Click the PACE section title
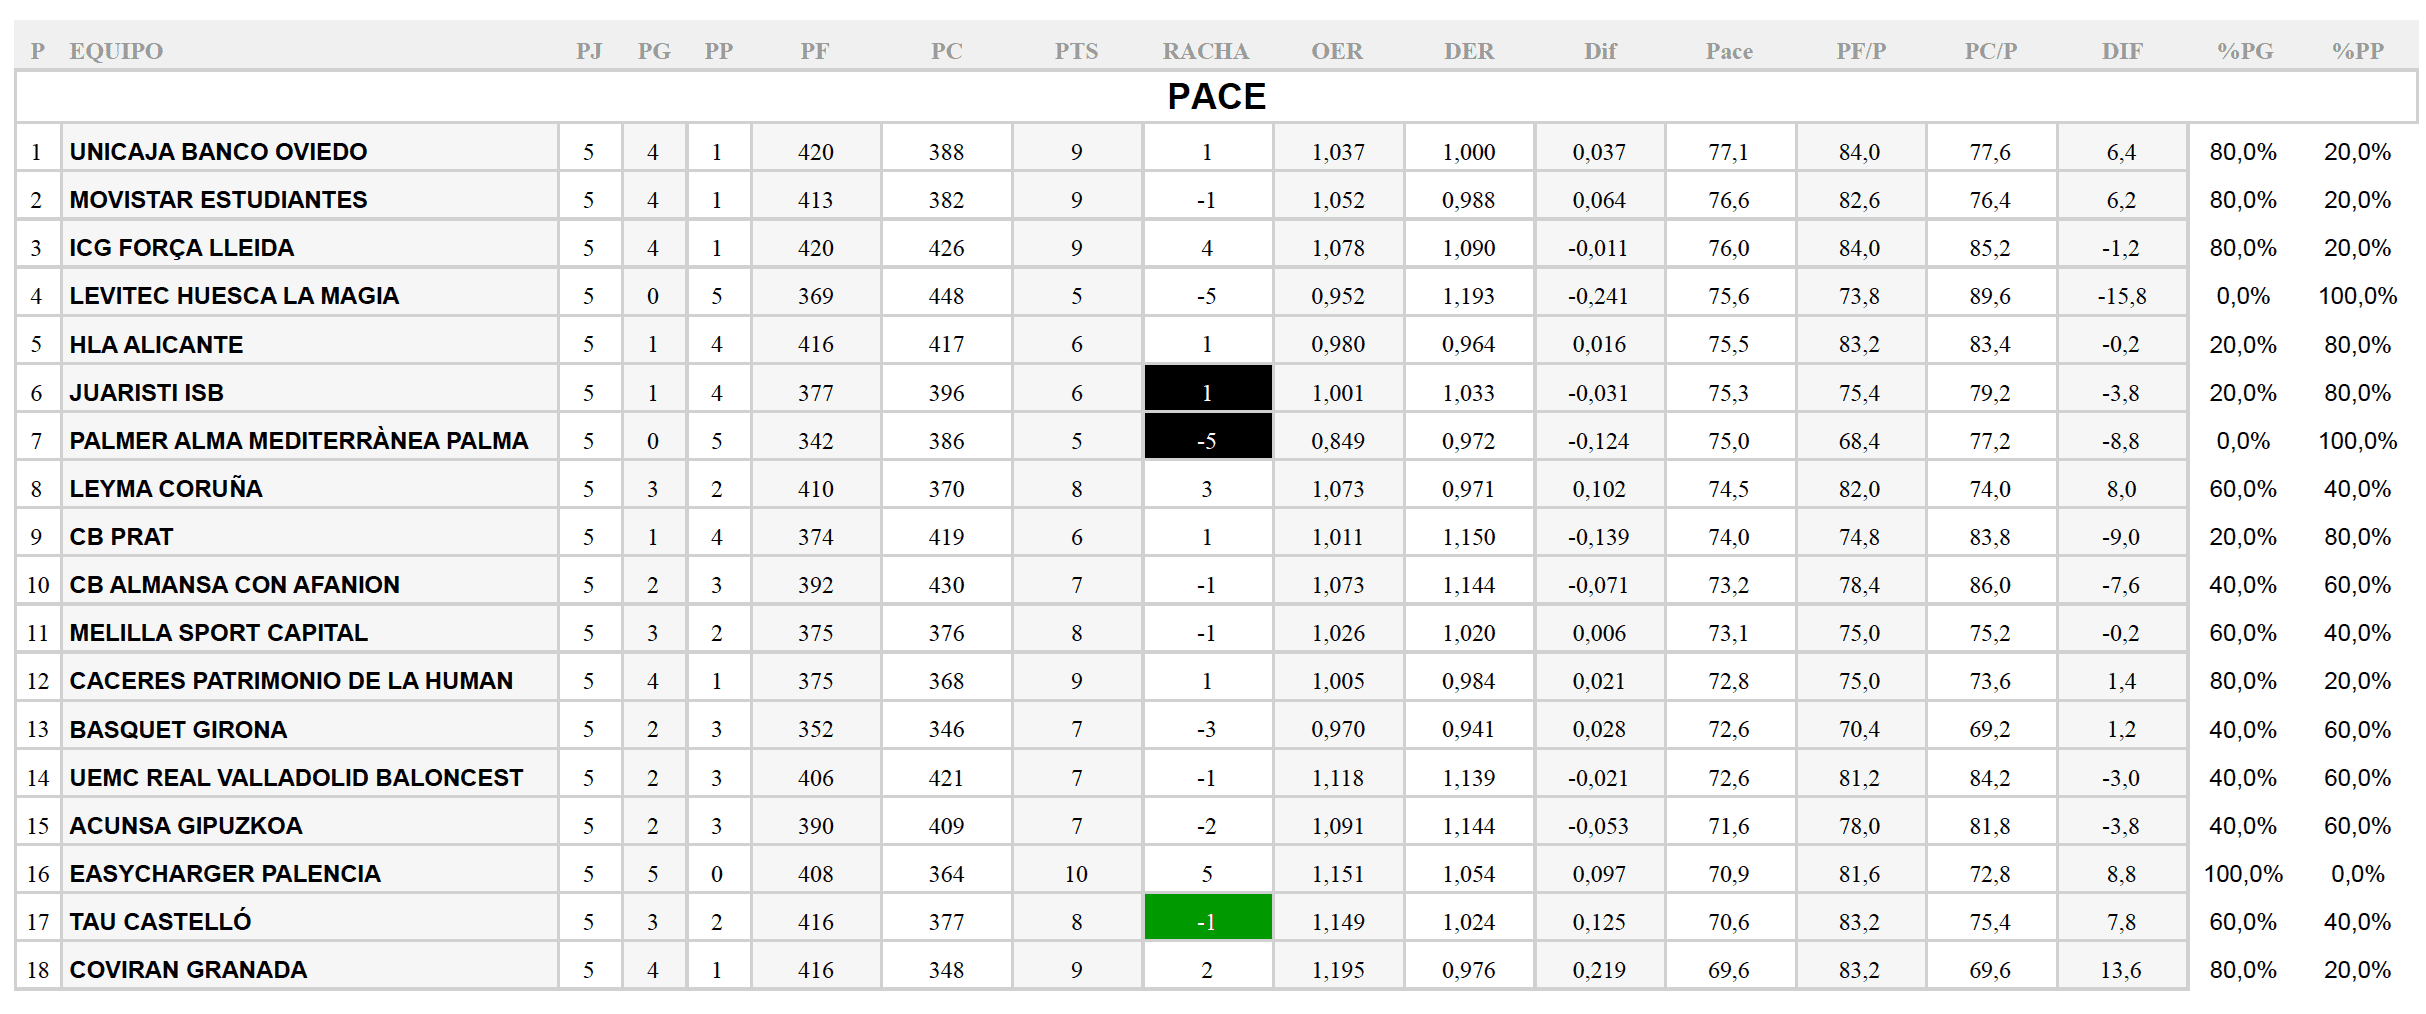Viewport: 2426px width, 1014px height. coord(1216,97)
